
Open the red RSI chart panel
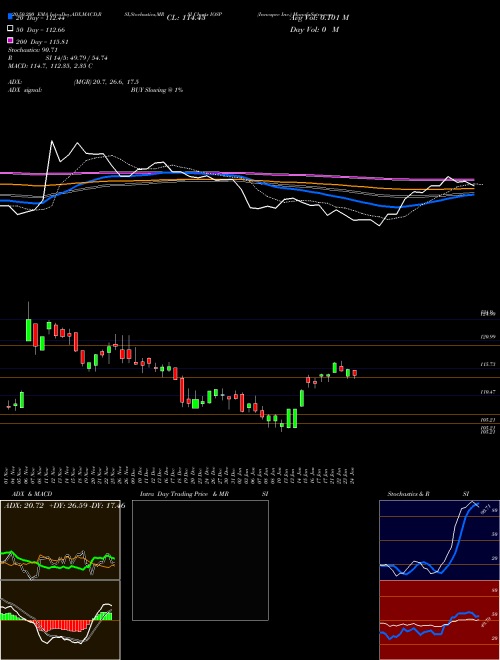[x=439, y=620]
